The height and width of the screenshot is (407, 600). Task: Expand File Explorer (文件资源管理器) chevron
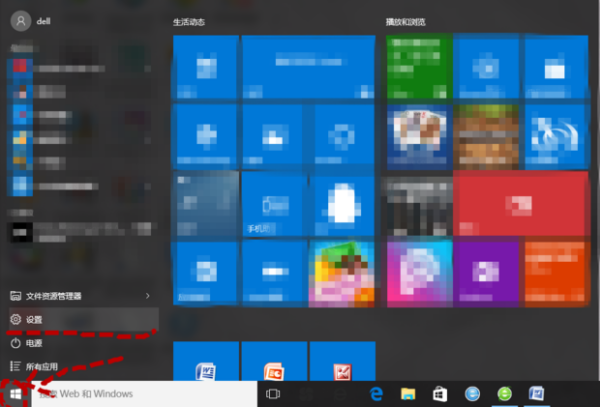tap(148, 296)
